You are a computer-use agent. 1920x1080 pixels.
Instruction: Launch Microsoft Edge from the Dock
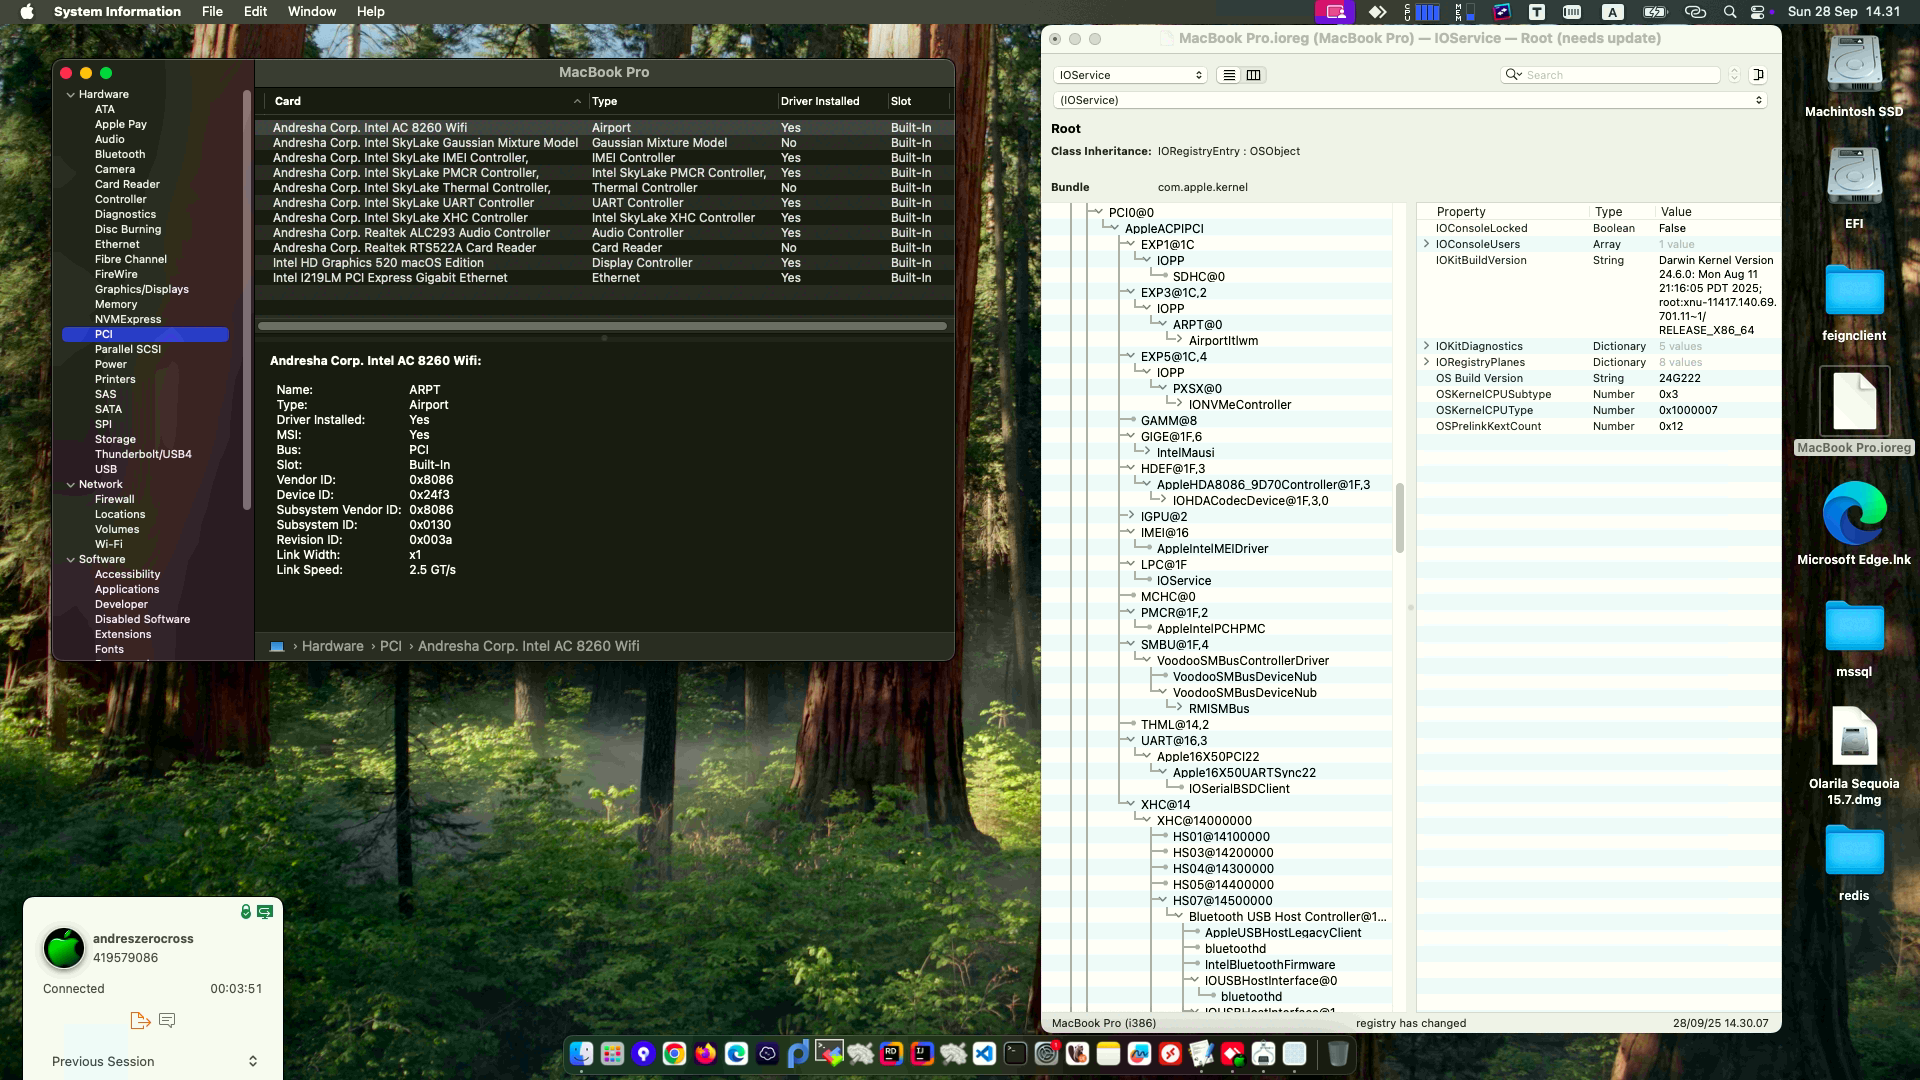pos(736,1053)
